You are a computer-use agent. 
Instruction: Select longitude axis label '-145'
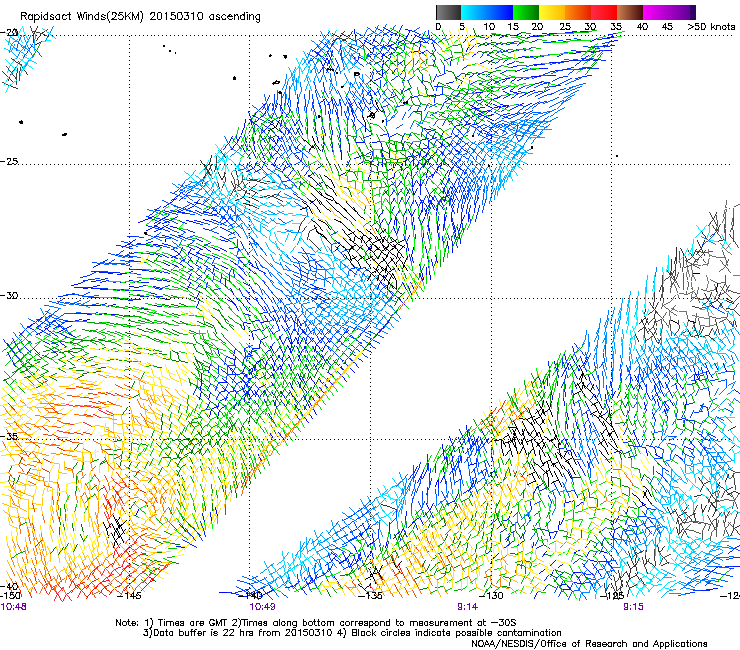point(128,595)
